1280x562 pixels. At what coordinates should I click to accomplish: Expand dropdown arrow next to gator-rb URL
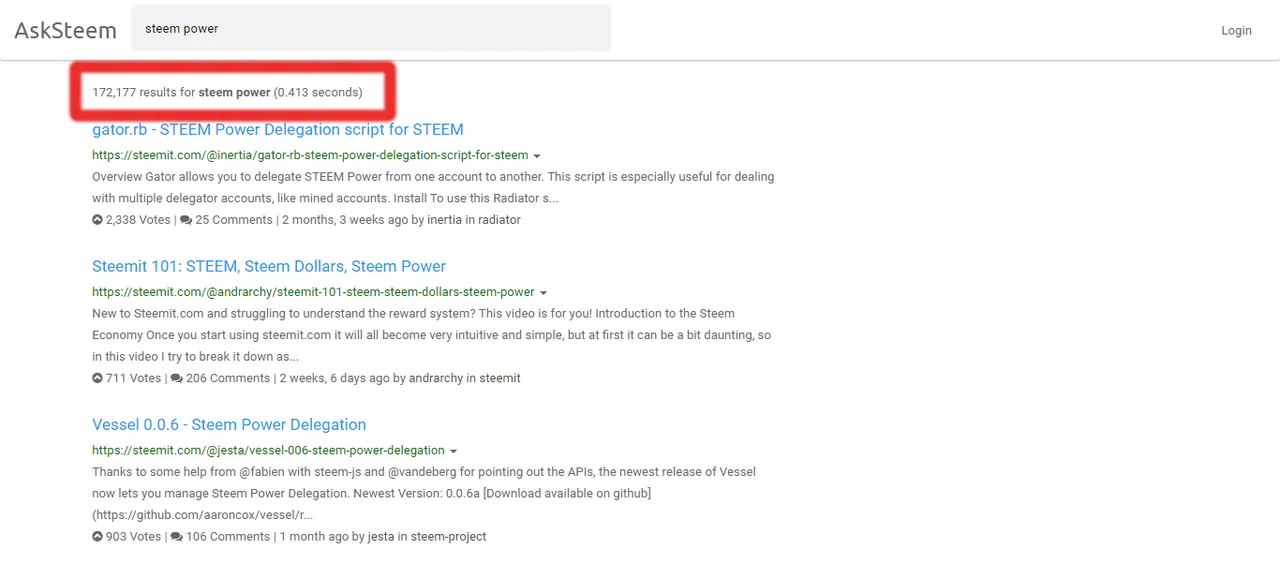537,156
